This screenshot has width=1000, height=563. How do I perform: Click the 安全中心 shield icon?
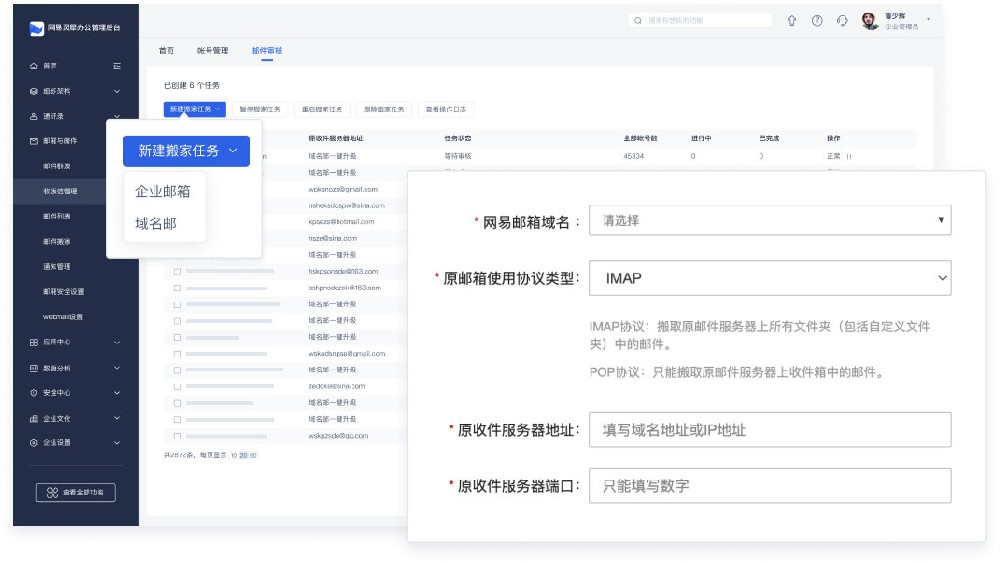click(34, 393)
